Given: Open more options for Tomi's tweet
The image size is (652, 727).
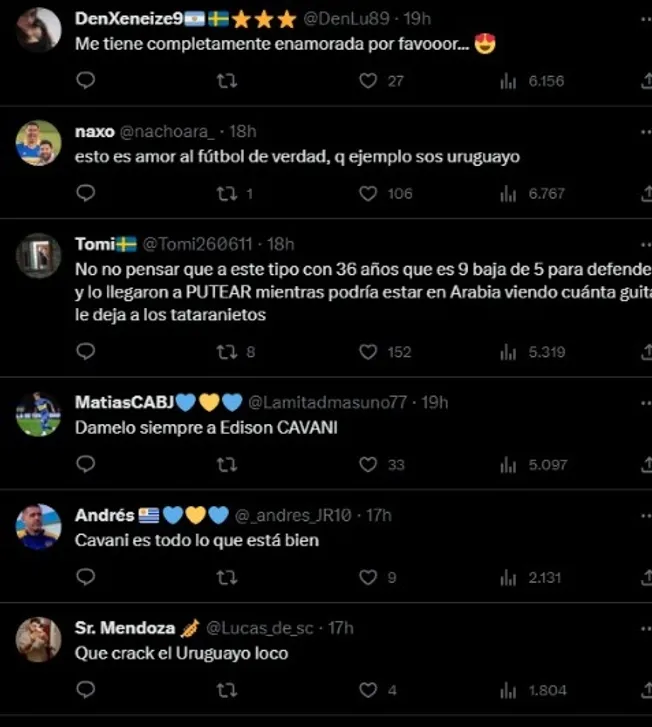Looking at the screenshot, I should coord(646,244).
